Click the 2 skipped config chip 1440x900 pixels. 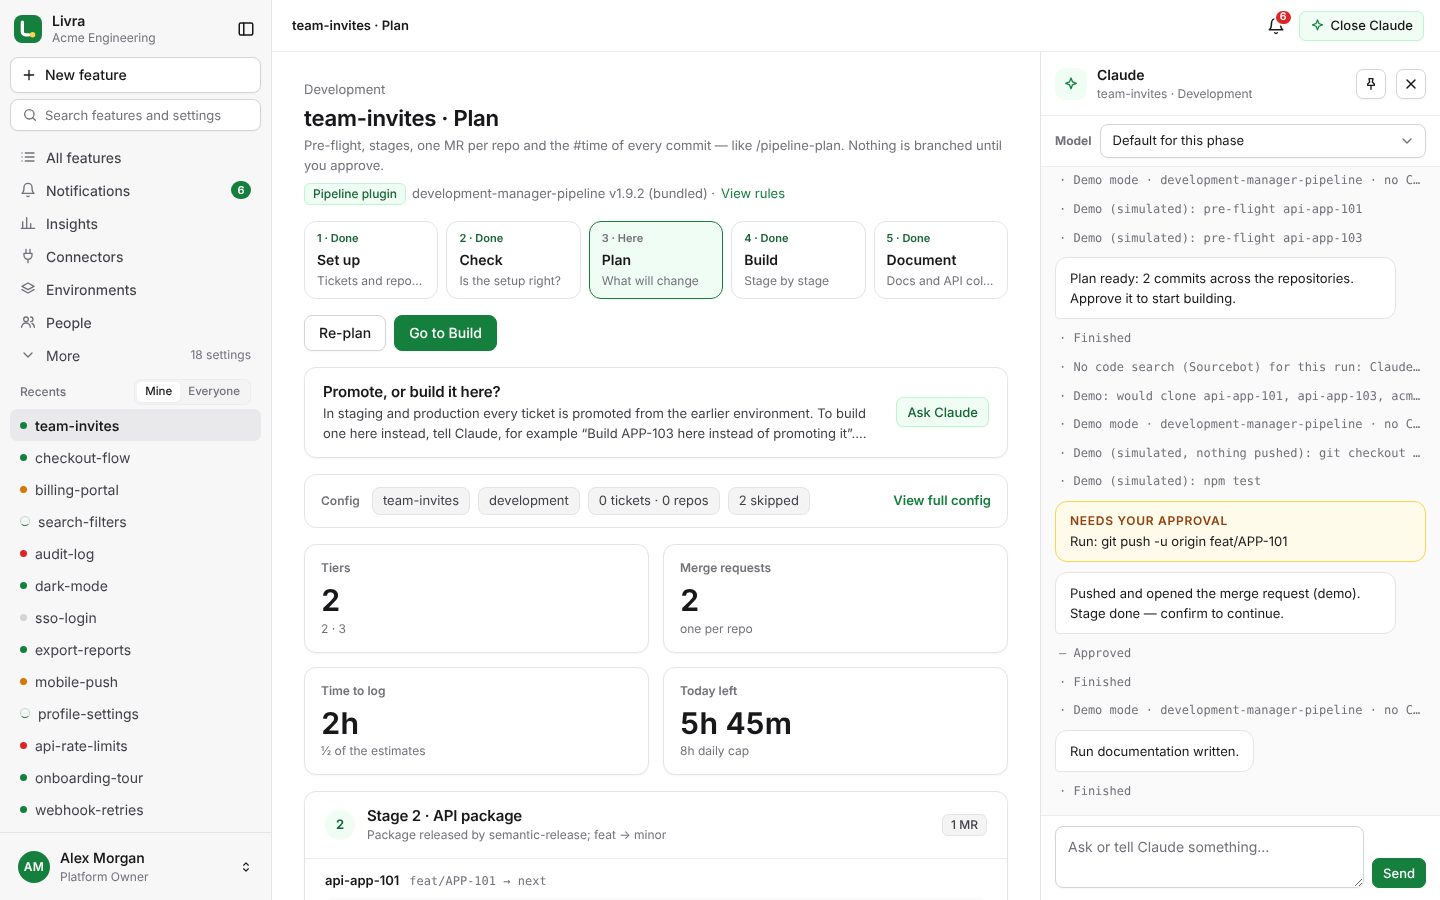click(x=768, y=501)
